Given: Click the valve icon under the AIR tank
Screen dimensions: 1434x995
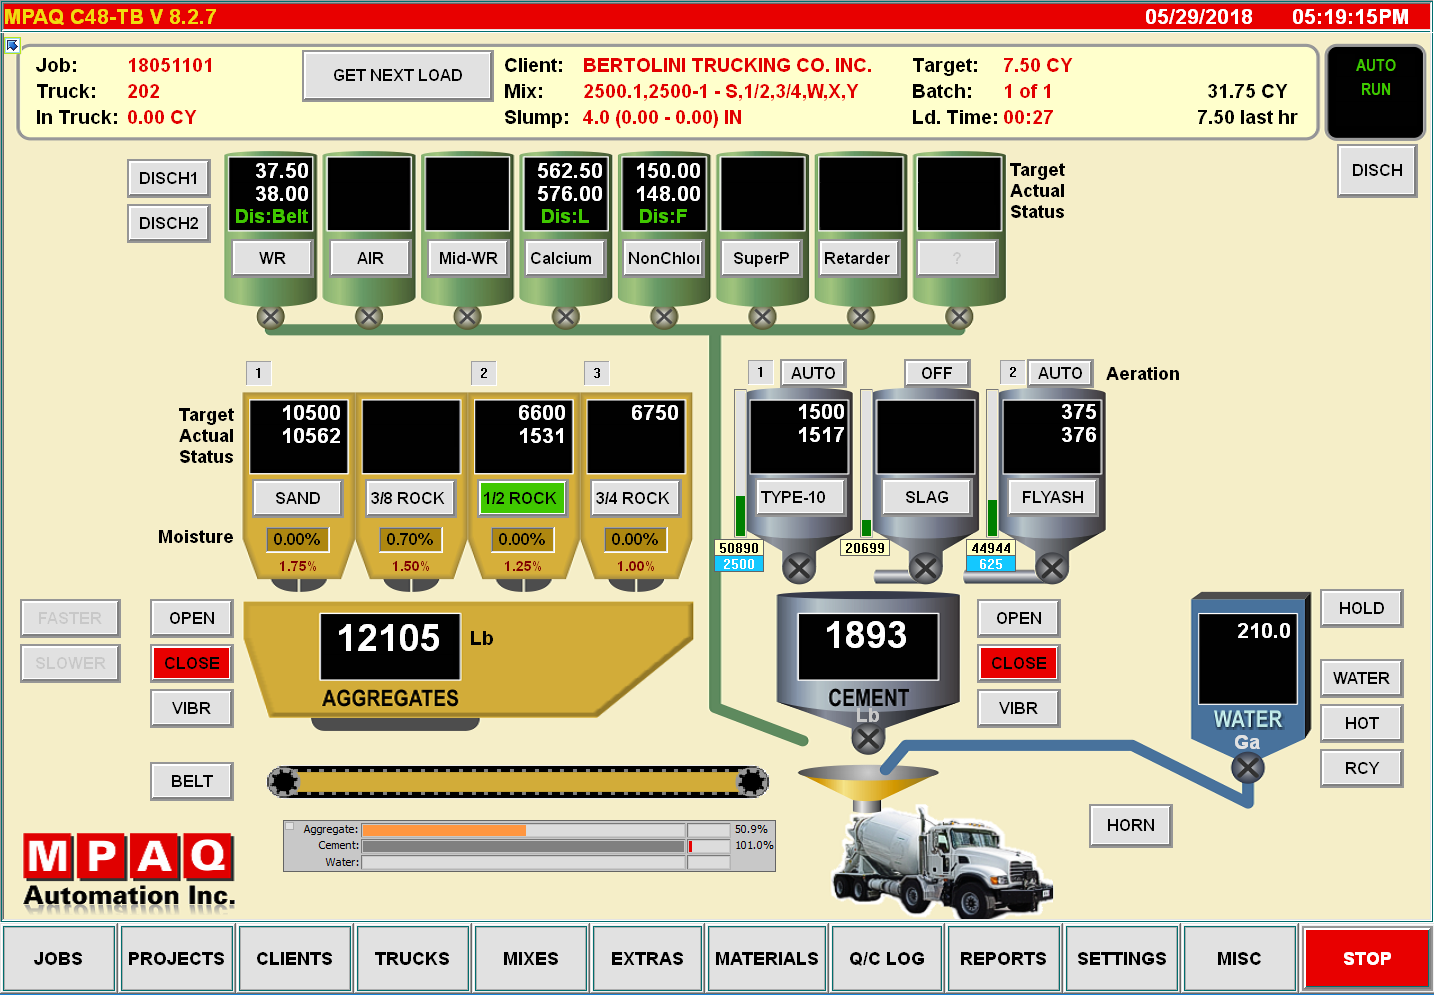Looking at the screenshot, I should [x=369, y=317].
